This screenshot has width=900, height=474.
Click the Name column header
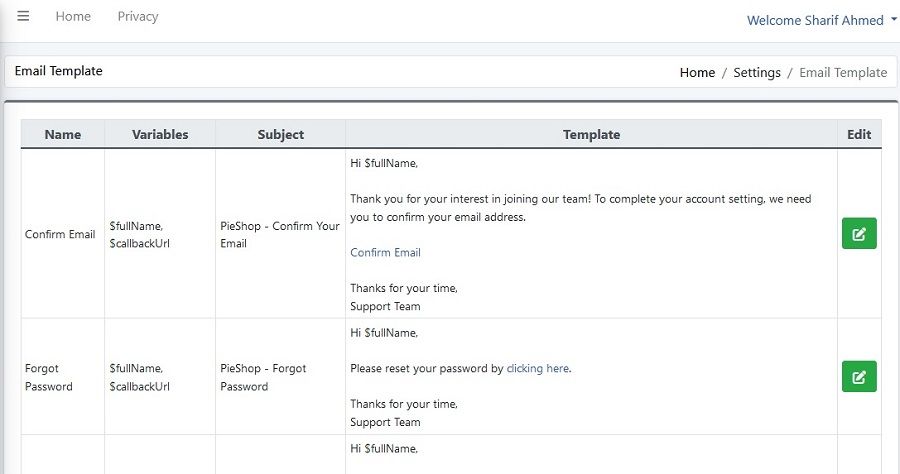[x=63, y=134]
